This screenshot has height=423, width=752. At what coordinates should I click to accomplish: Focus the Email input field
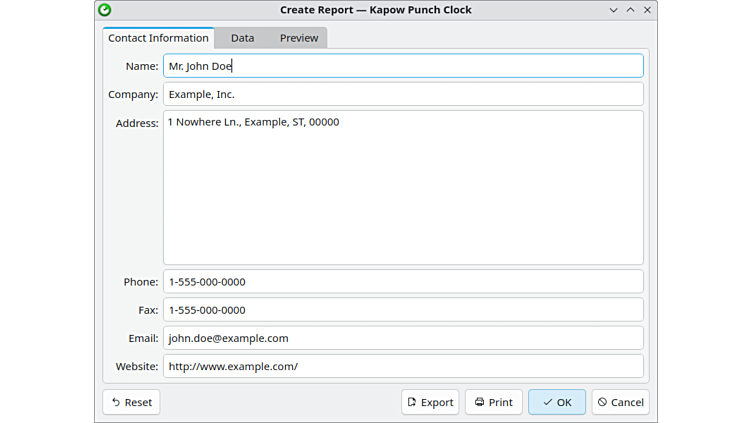pyautogui.click(x=403, y=338)
